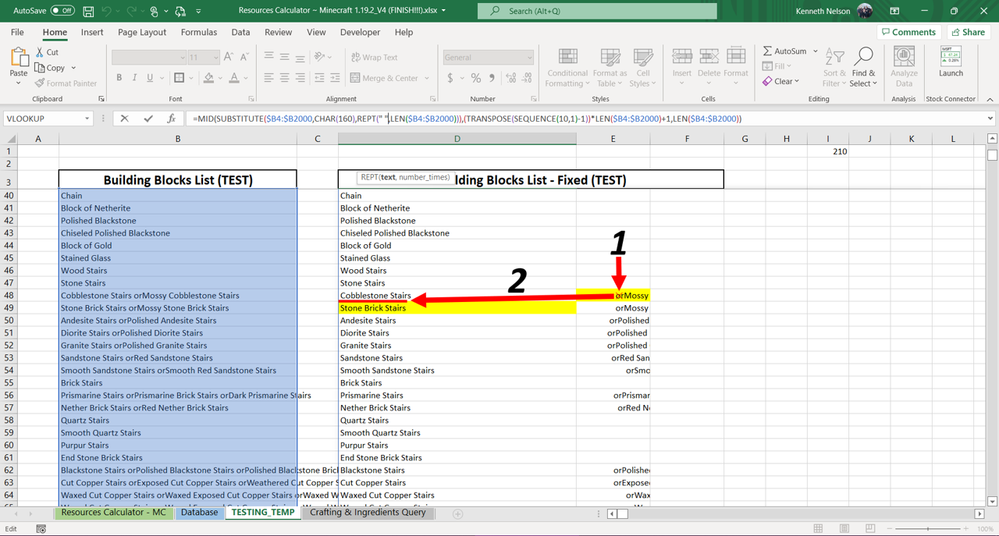Viewport: 999px width, 536px height.
Task: Open Database sheet tab
Action: tap(199, 512)
